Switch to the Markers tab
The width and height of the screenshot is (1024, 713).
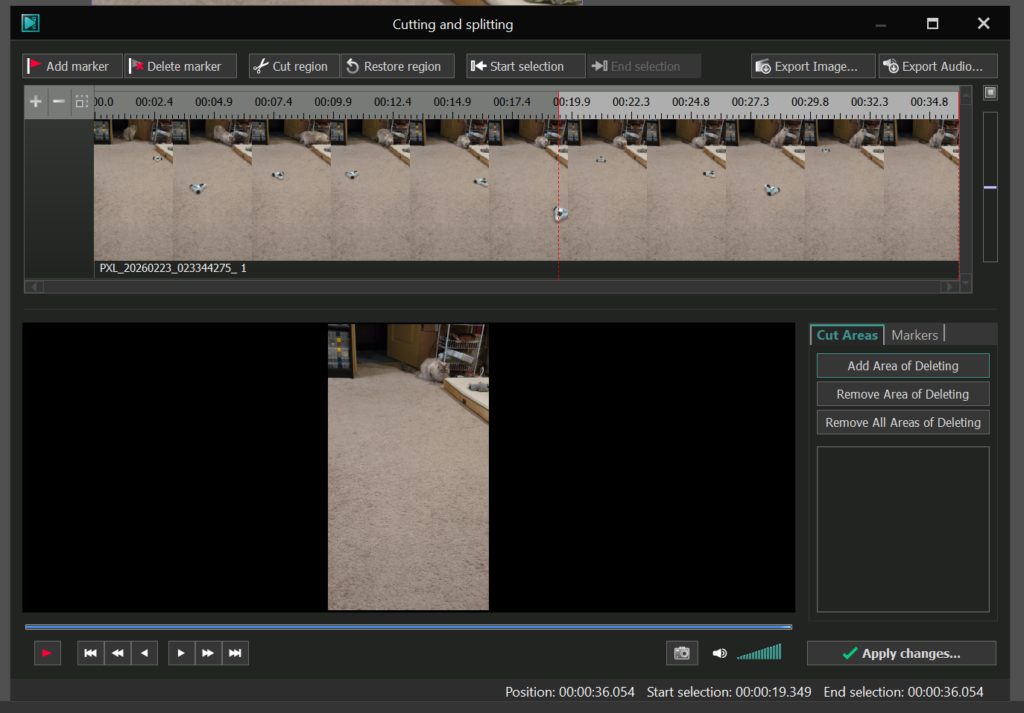point(914,335)
